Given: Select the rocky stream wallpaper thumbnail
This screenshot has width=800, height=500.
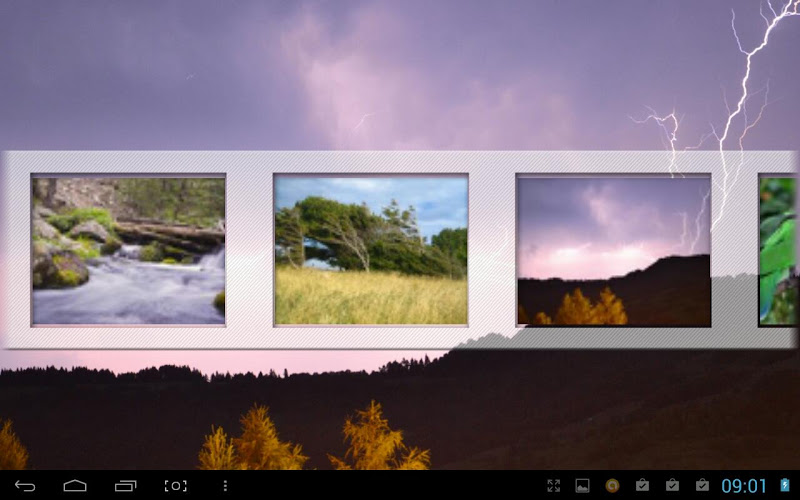Looking at the screenshot, I should coord(129,250).
